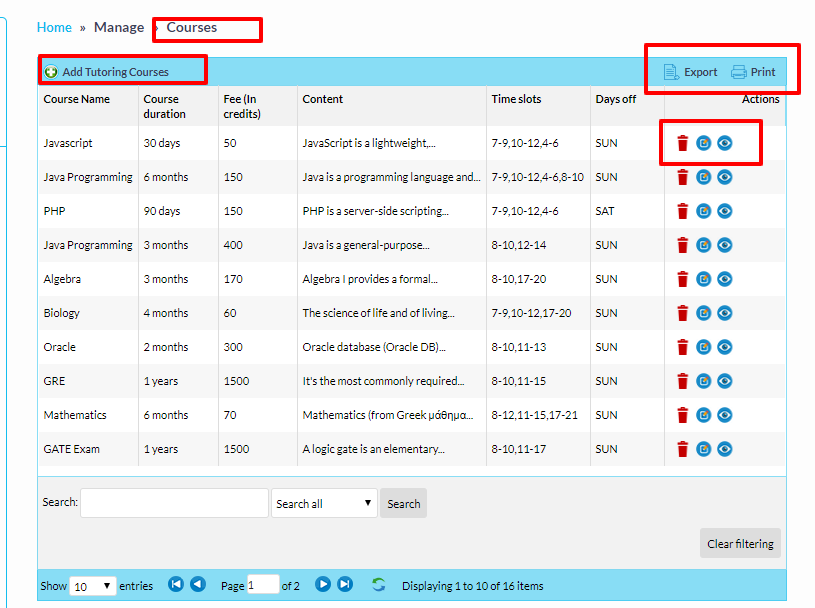815x608 pixels.
Task: Click the green Add Tutoring Courses plus icon
Action: (51, 72)
